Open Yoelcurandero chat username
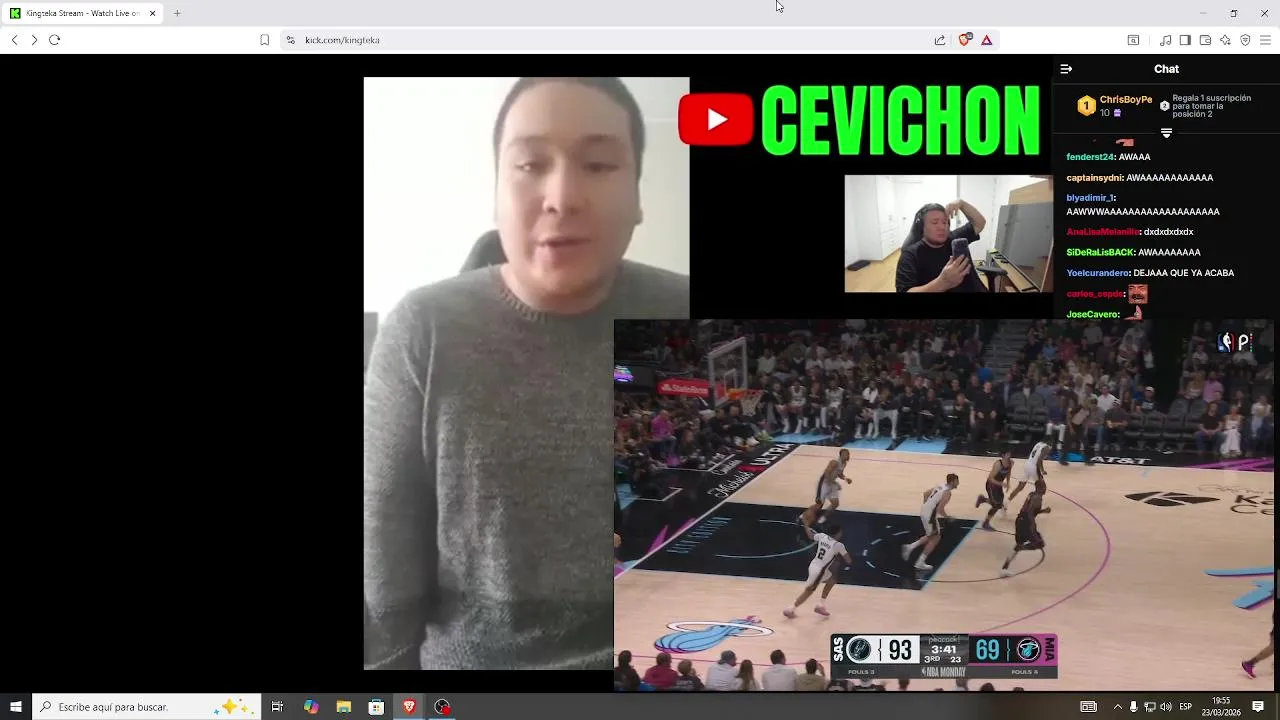1280x720 pixels. (x=1098, y=273)
